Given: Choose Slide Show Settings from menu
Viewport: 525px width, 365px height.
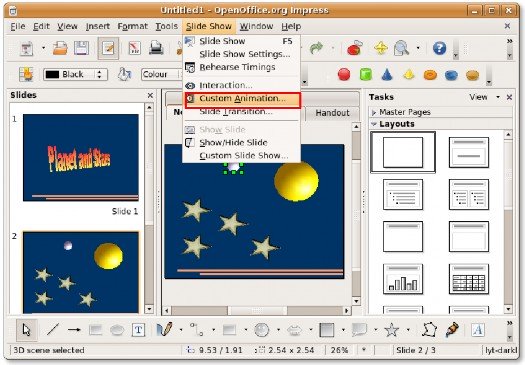Looking at the screenshot, I should (244, 54).
